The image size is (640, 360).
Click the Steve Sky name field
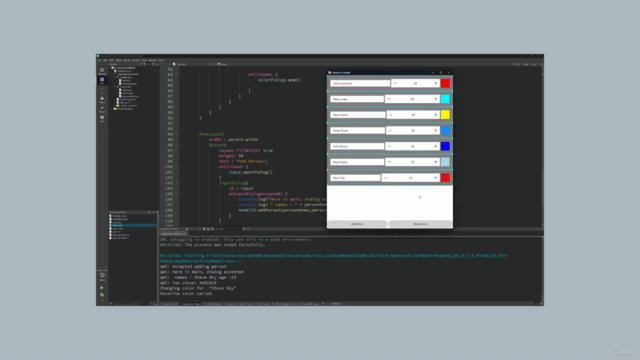click(x=355, y=178)
